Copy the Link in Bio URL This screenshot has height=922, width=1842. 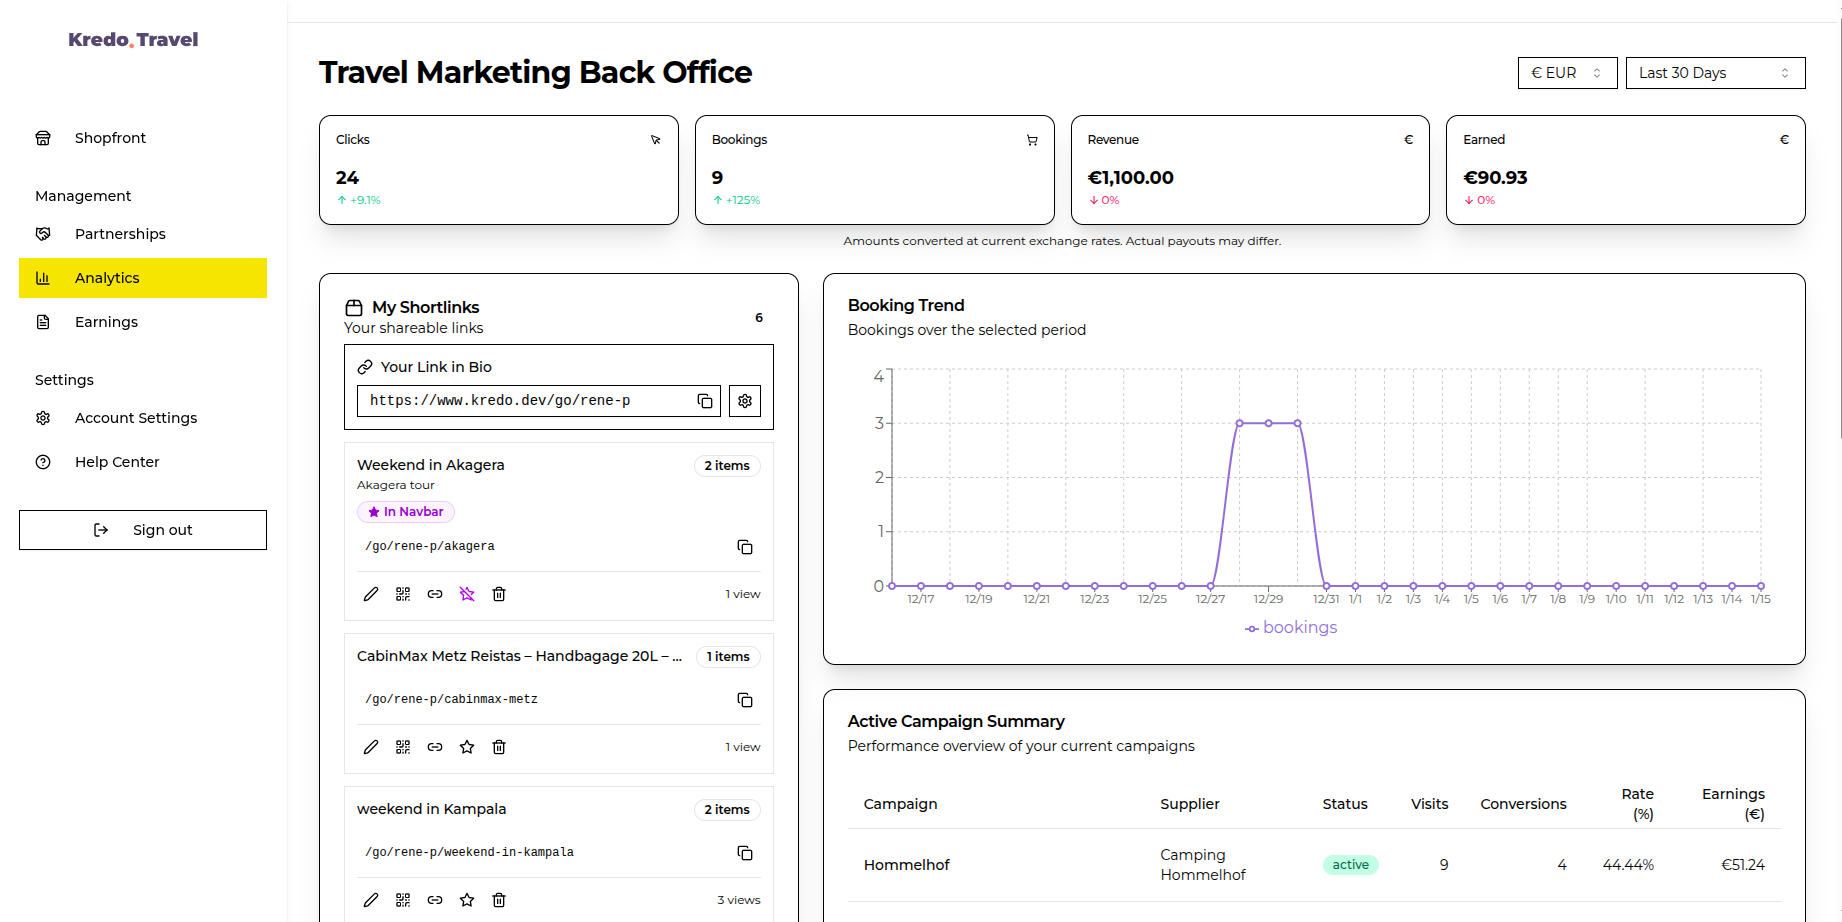pos(705,399)
